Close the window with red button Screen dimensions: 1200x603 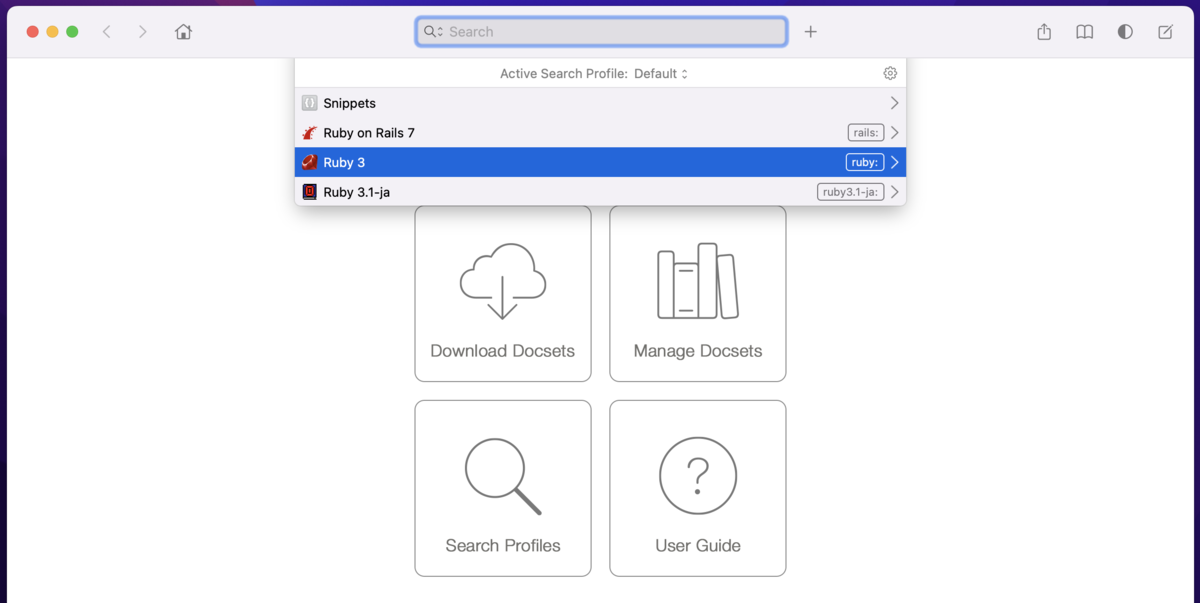[x=32, y=32]
